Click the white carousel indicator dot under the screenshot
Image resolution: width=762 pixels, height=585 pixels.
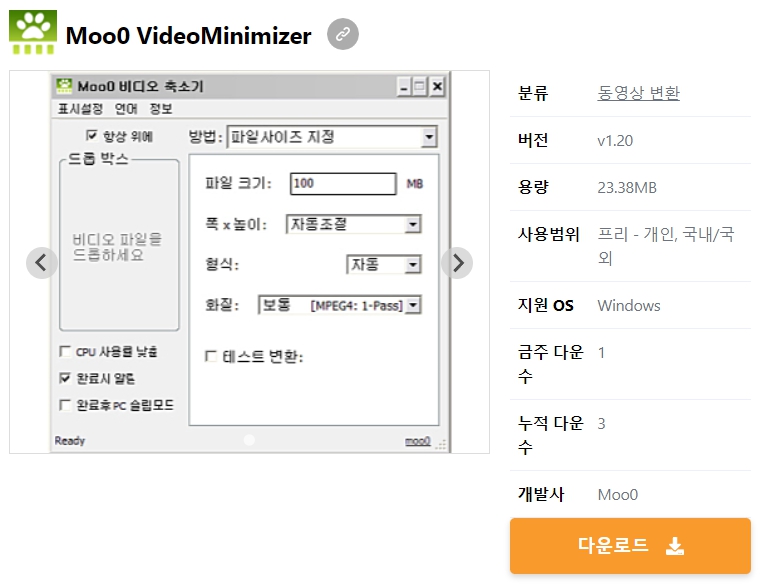tap(249, 440)
